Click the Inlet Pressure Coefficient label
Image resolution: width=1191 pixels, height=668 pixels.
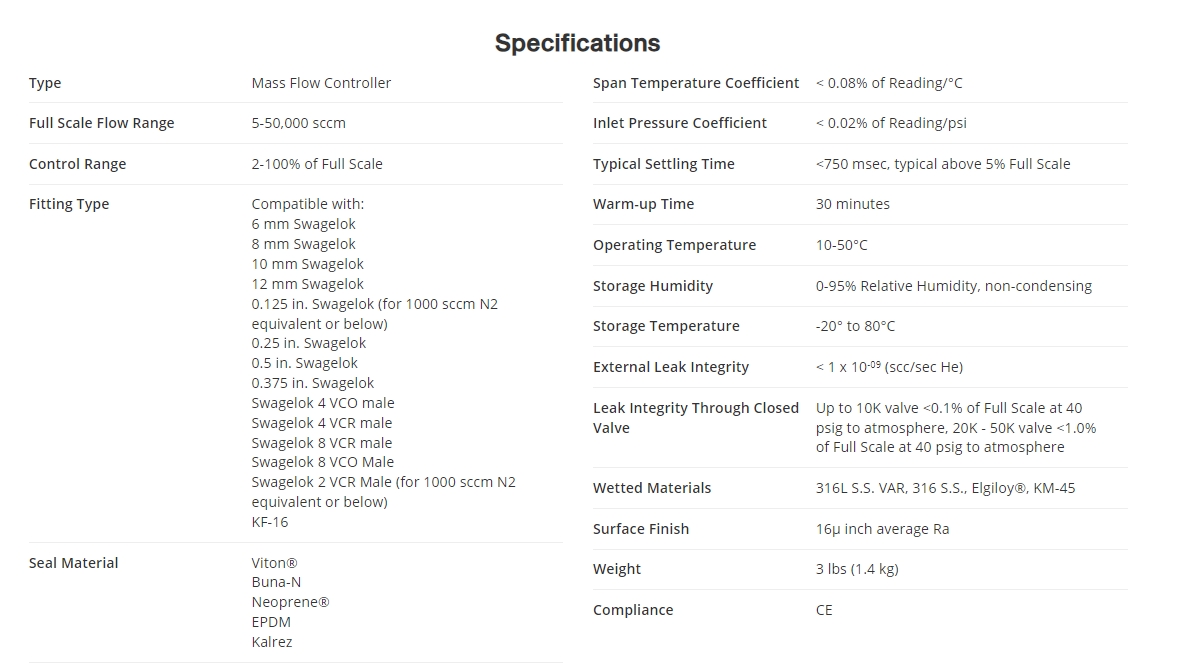(679, 123)
